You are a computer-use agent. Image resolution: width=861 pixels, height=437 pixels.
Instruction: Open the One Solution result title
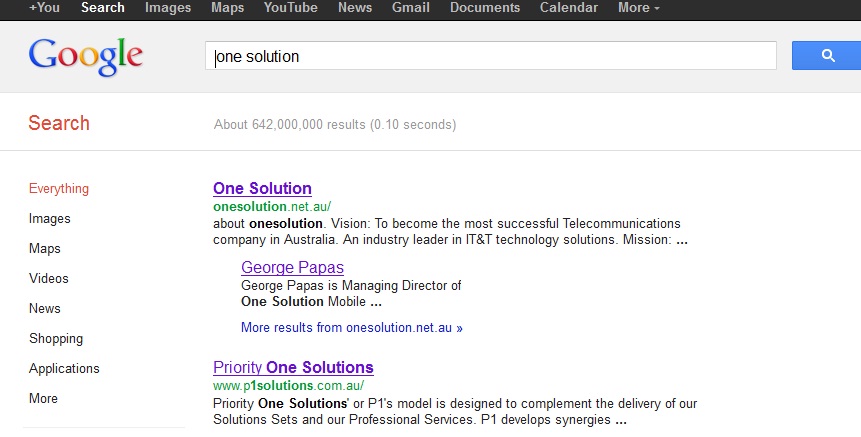pyautogui.click(x=262, y=188)
